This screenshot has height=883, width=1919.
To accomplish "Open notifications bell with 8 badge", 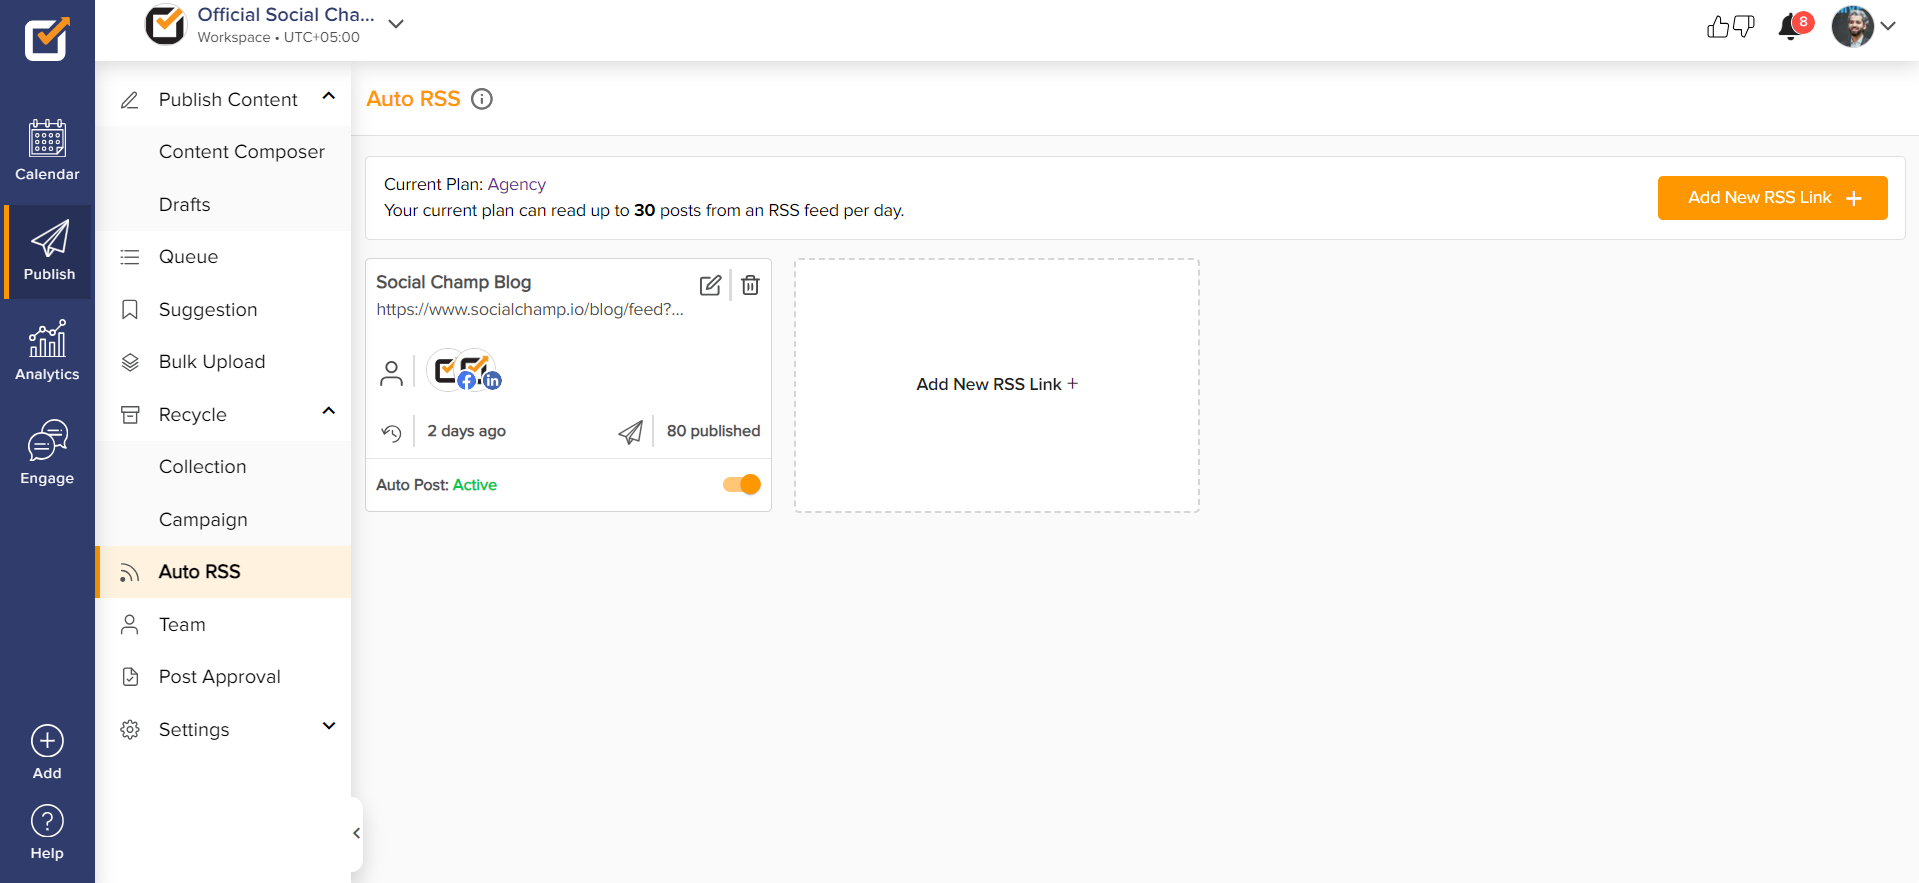I will pos(1795,25).
